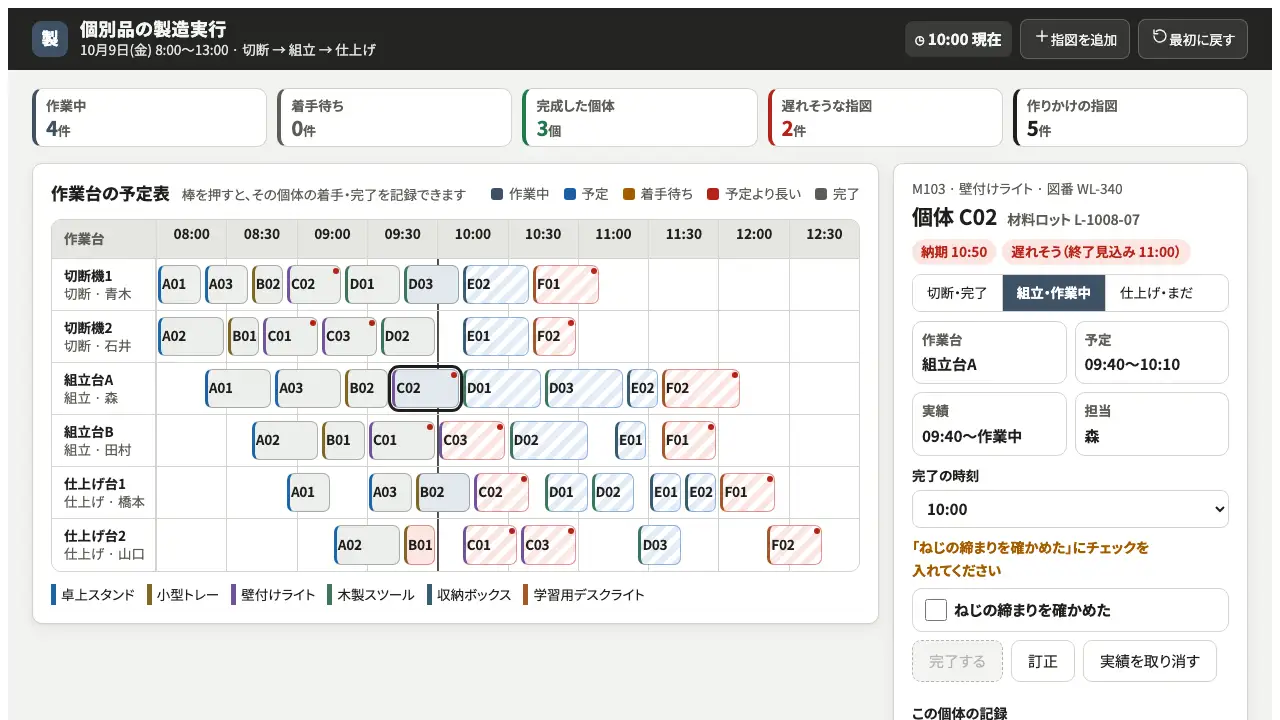Image resolution: width=1280 pixels, height=720 pixels.
Task: Select bar B02 in the 仕上げ台1 row
Action: tap(443, 492)
